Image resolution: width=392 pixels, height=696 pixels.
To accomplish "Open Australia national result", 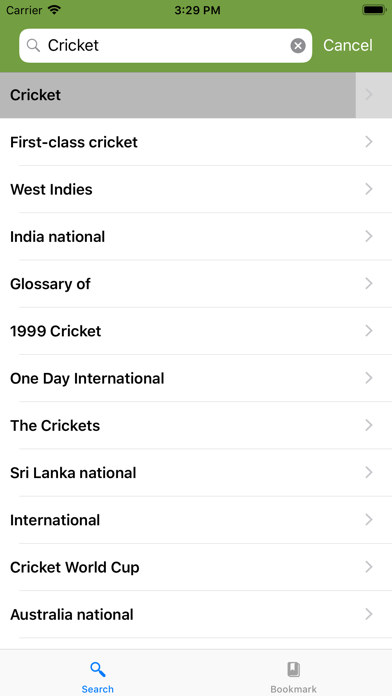I will point(196,614).
